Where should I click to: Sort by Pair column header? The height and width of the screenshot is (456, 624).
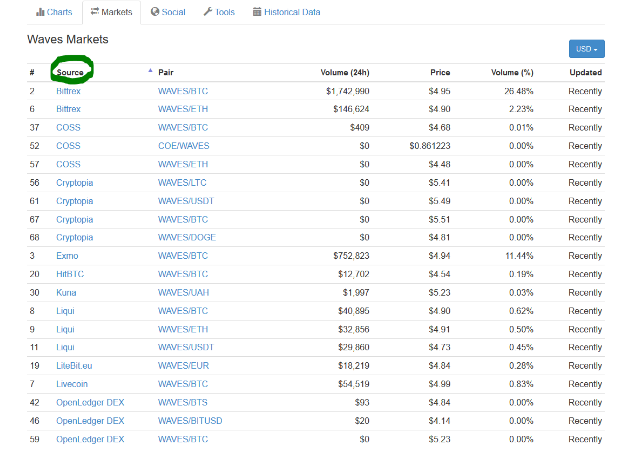[166, 72]
